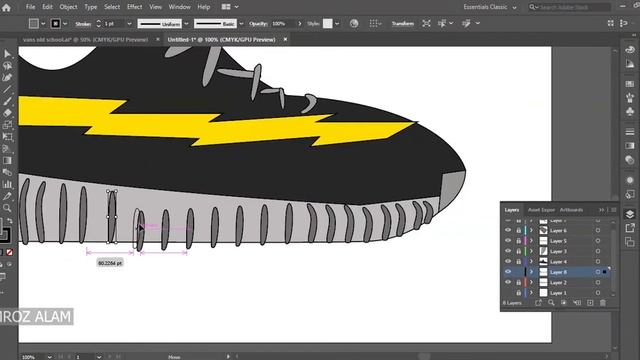This screenshot has width=640, height=360.
Task: Open the Essentials Classic workspace switcher
Action: [490, 7]
